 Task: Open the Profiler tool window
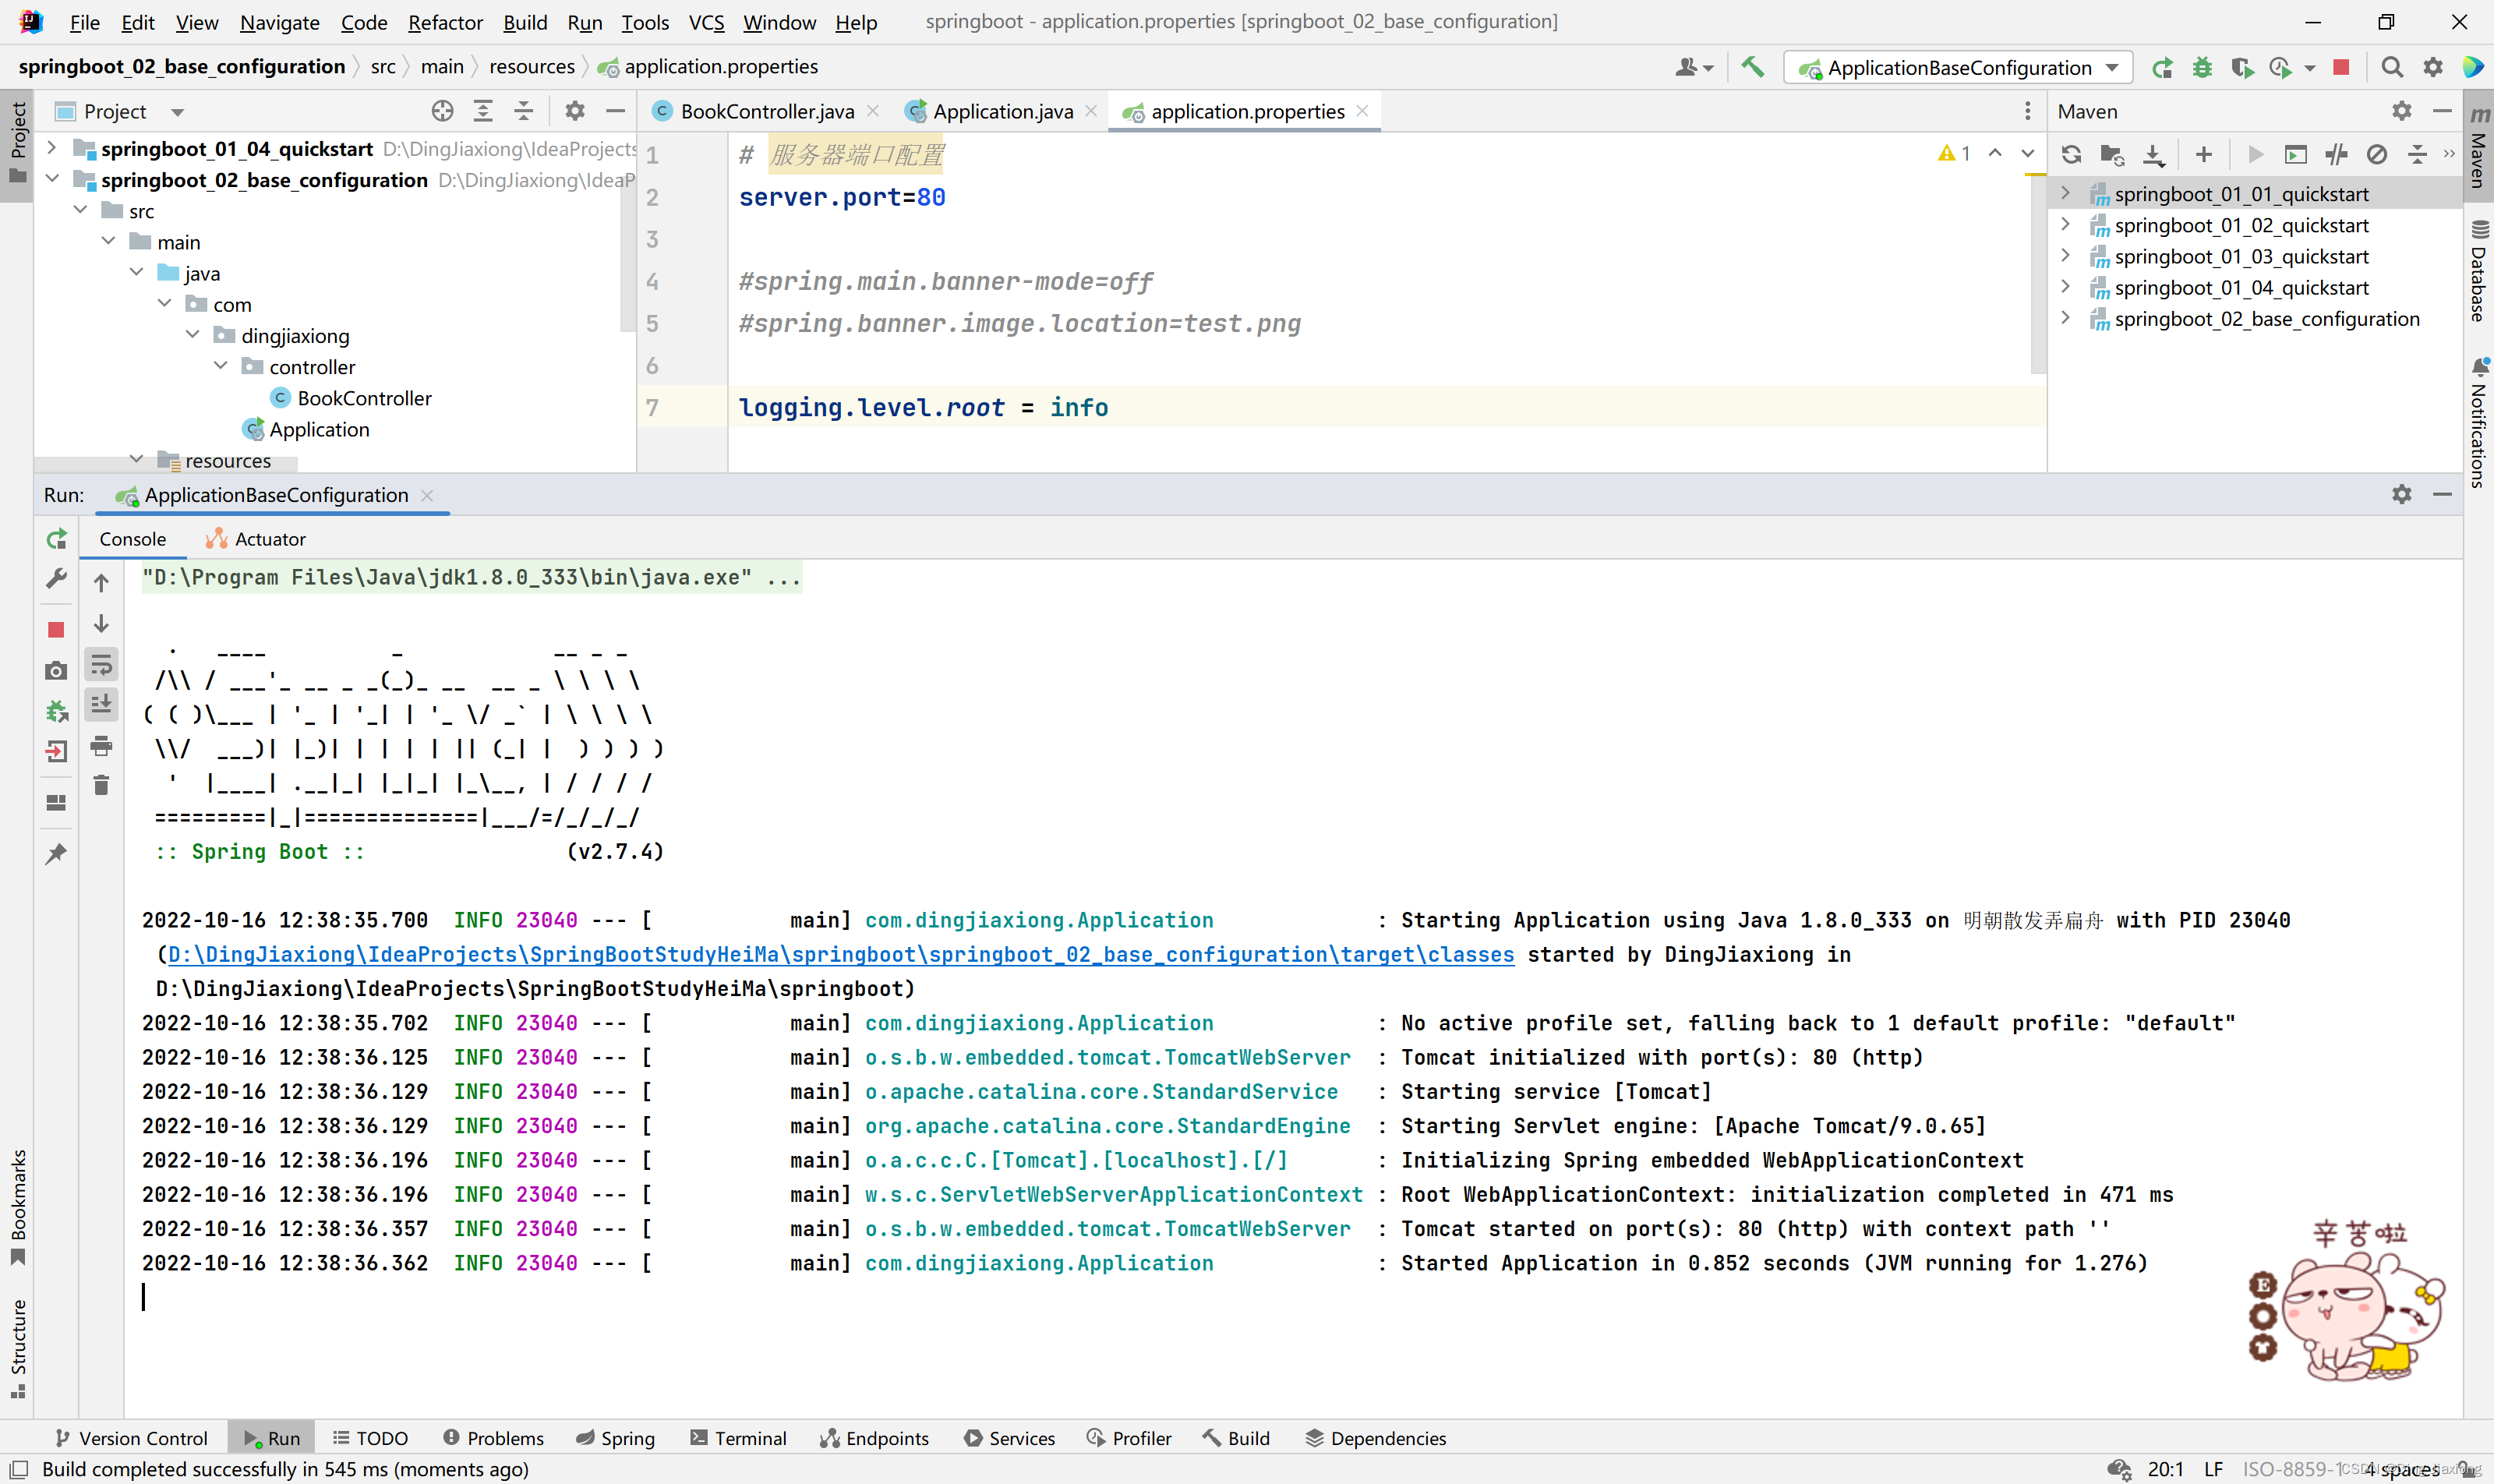pos(1129,1438)
